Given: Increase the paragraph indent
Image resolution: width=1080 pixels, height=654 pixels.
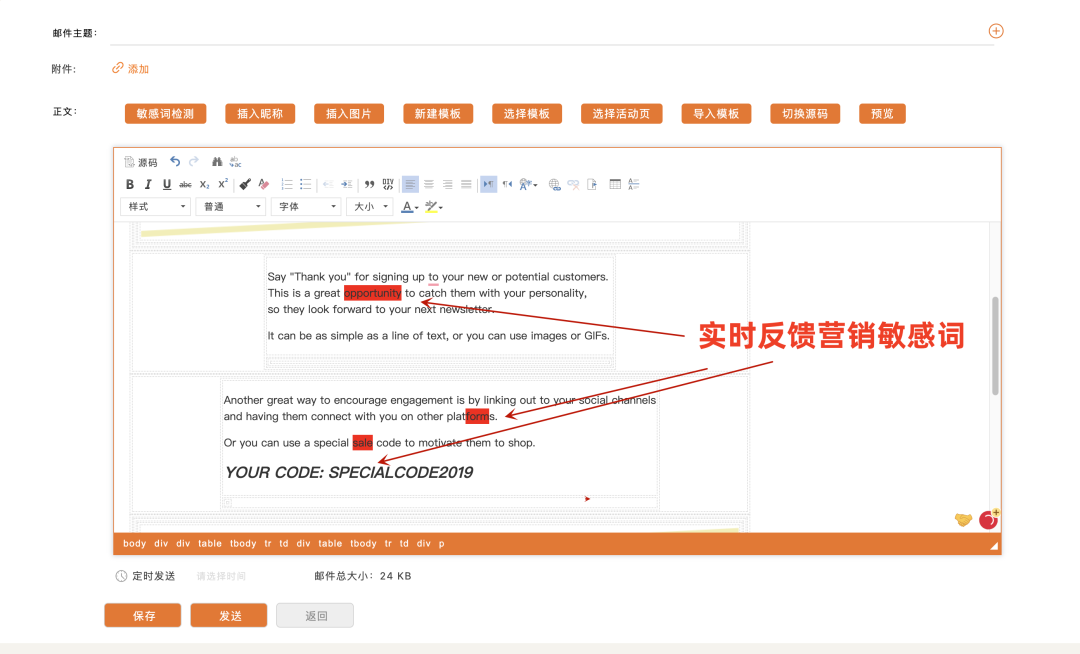Looking at the screenshot, I should (346, 184).
